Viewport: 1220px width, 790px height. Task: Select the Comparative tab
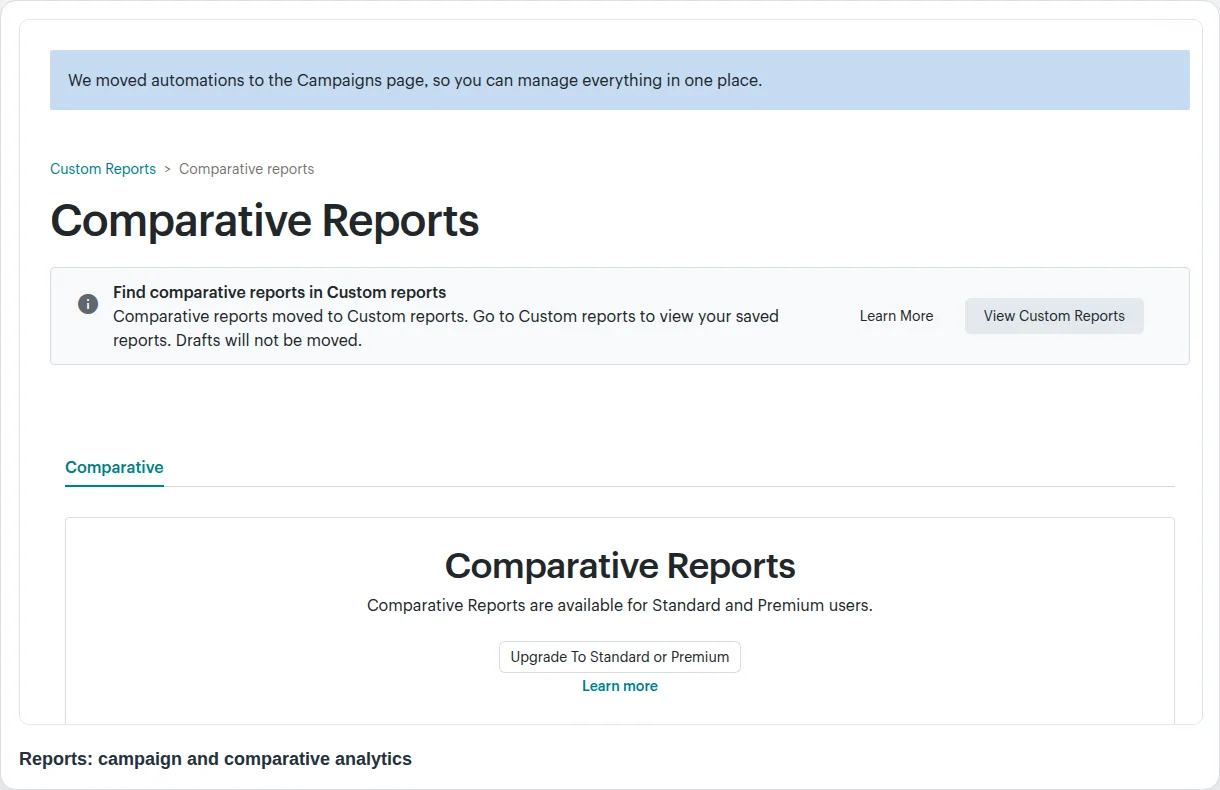[x=114, y=467]
